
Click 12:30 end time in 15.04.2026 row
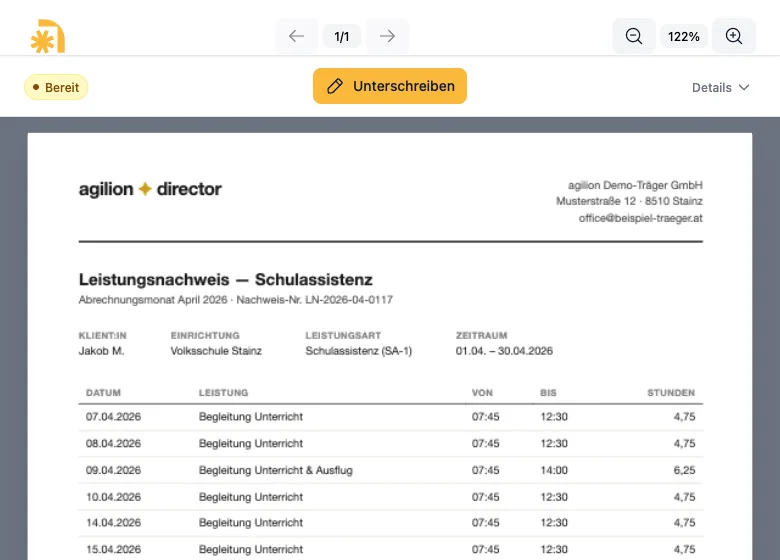[x=554, y=550]
